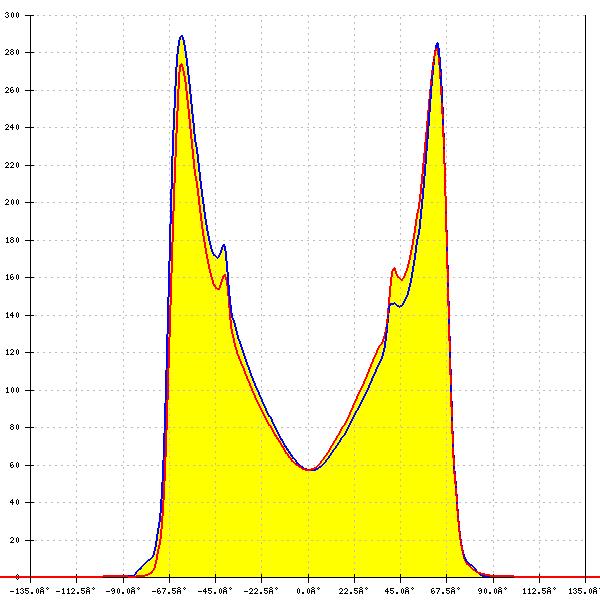Viewport: 600px width, 600px height.
Task: Select the 220 vertical axis label
Action: (x=12, y=165)
